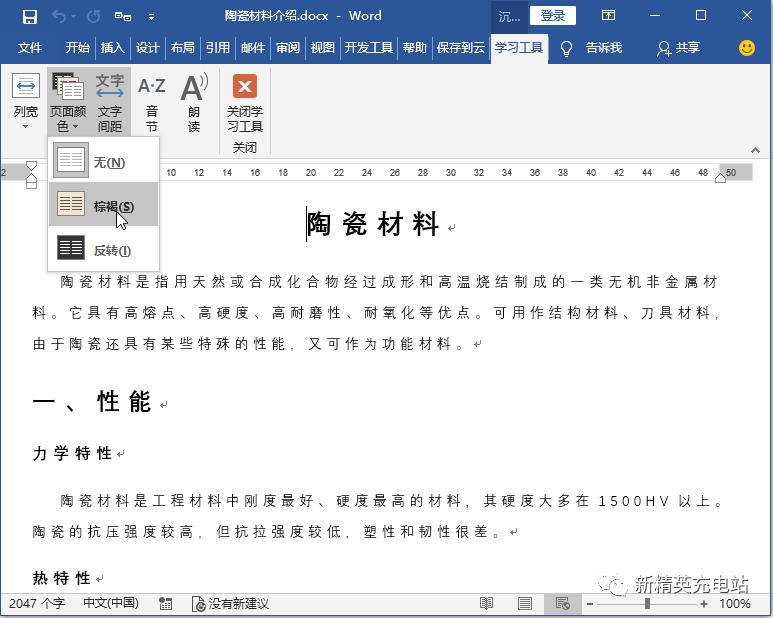Open the Customize Quick Access Toolbar dropdown
This screenshot has width=773, height=618.
[151, 17]
